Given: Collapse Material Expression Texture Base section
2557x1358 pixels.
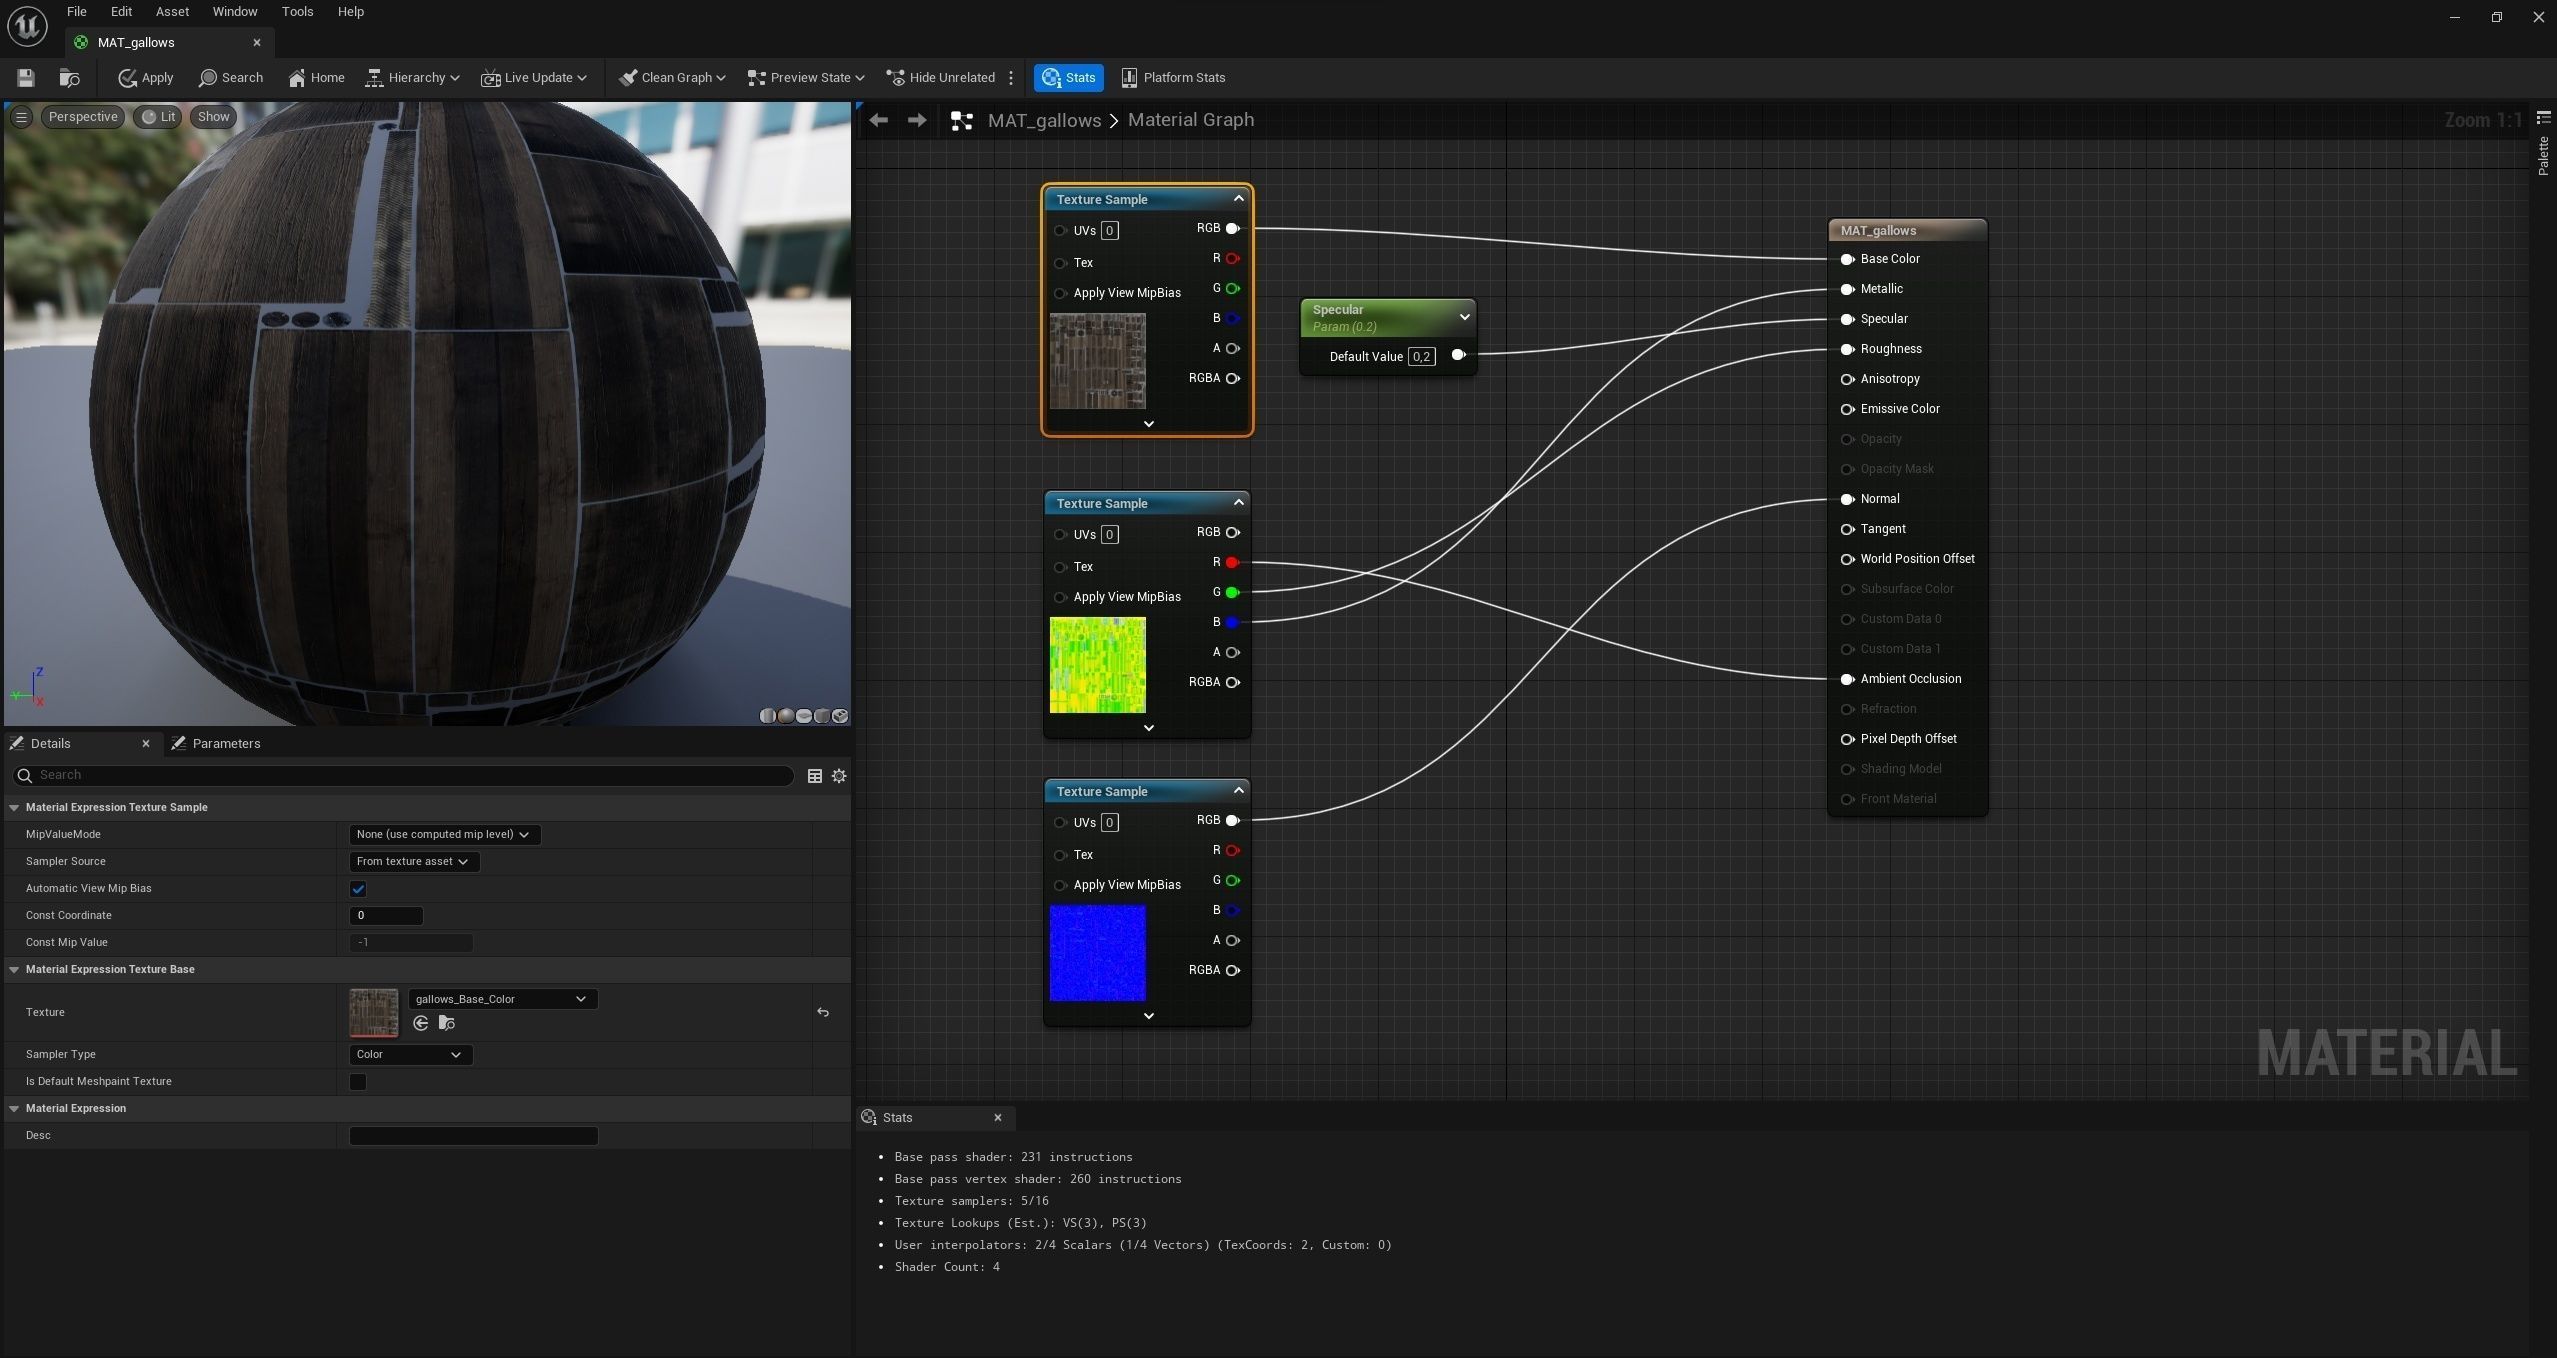Looking at the screenshot, I should pyautogui.click(x=14, y=969).
